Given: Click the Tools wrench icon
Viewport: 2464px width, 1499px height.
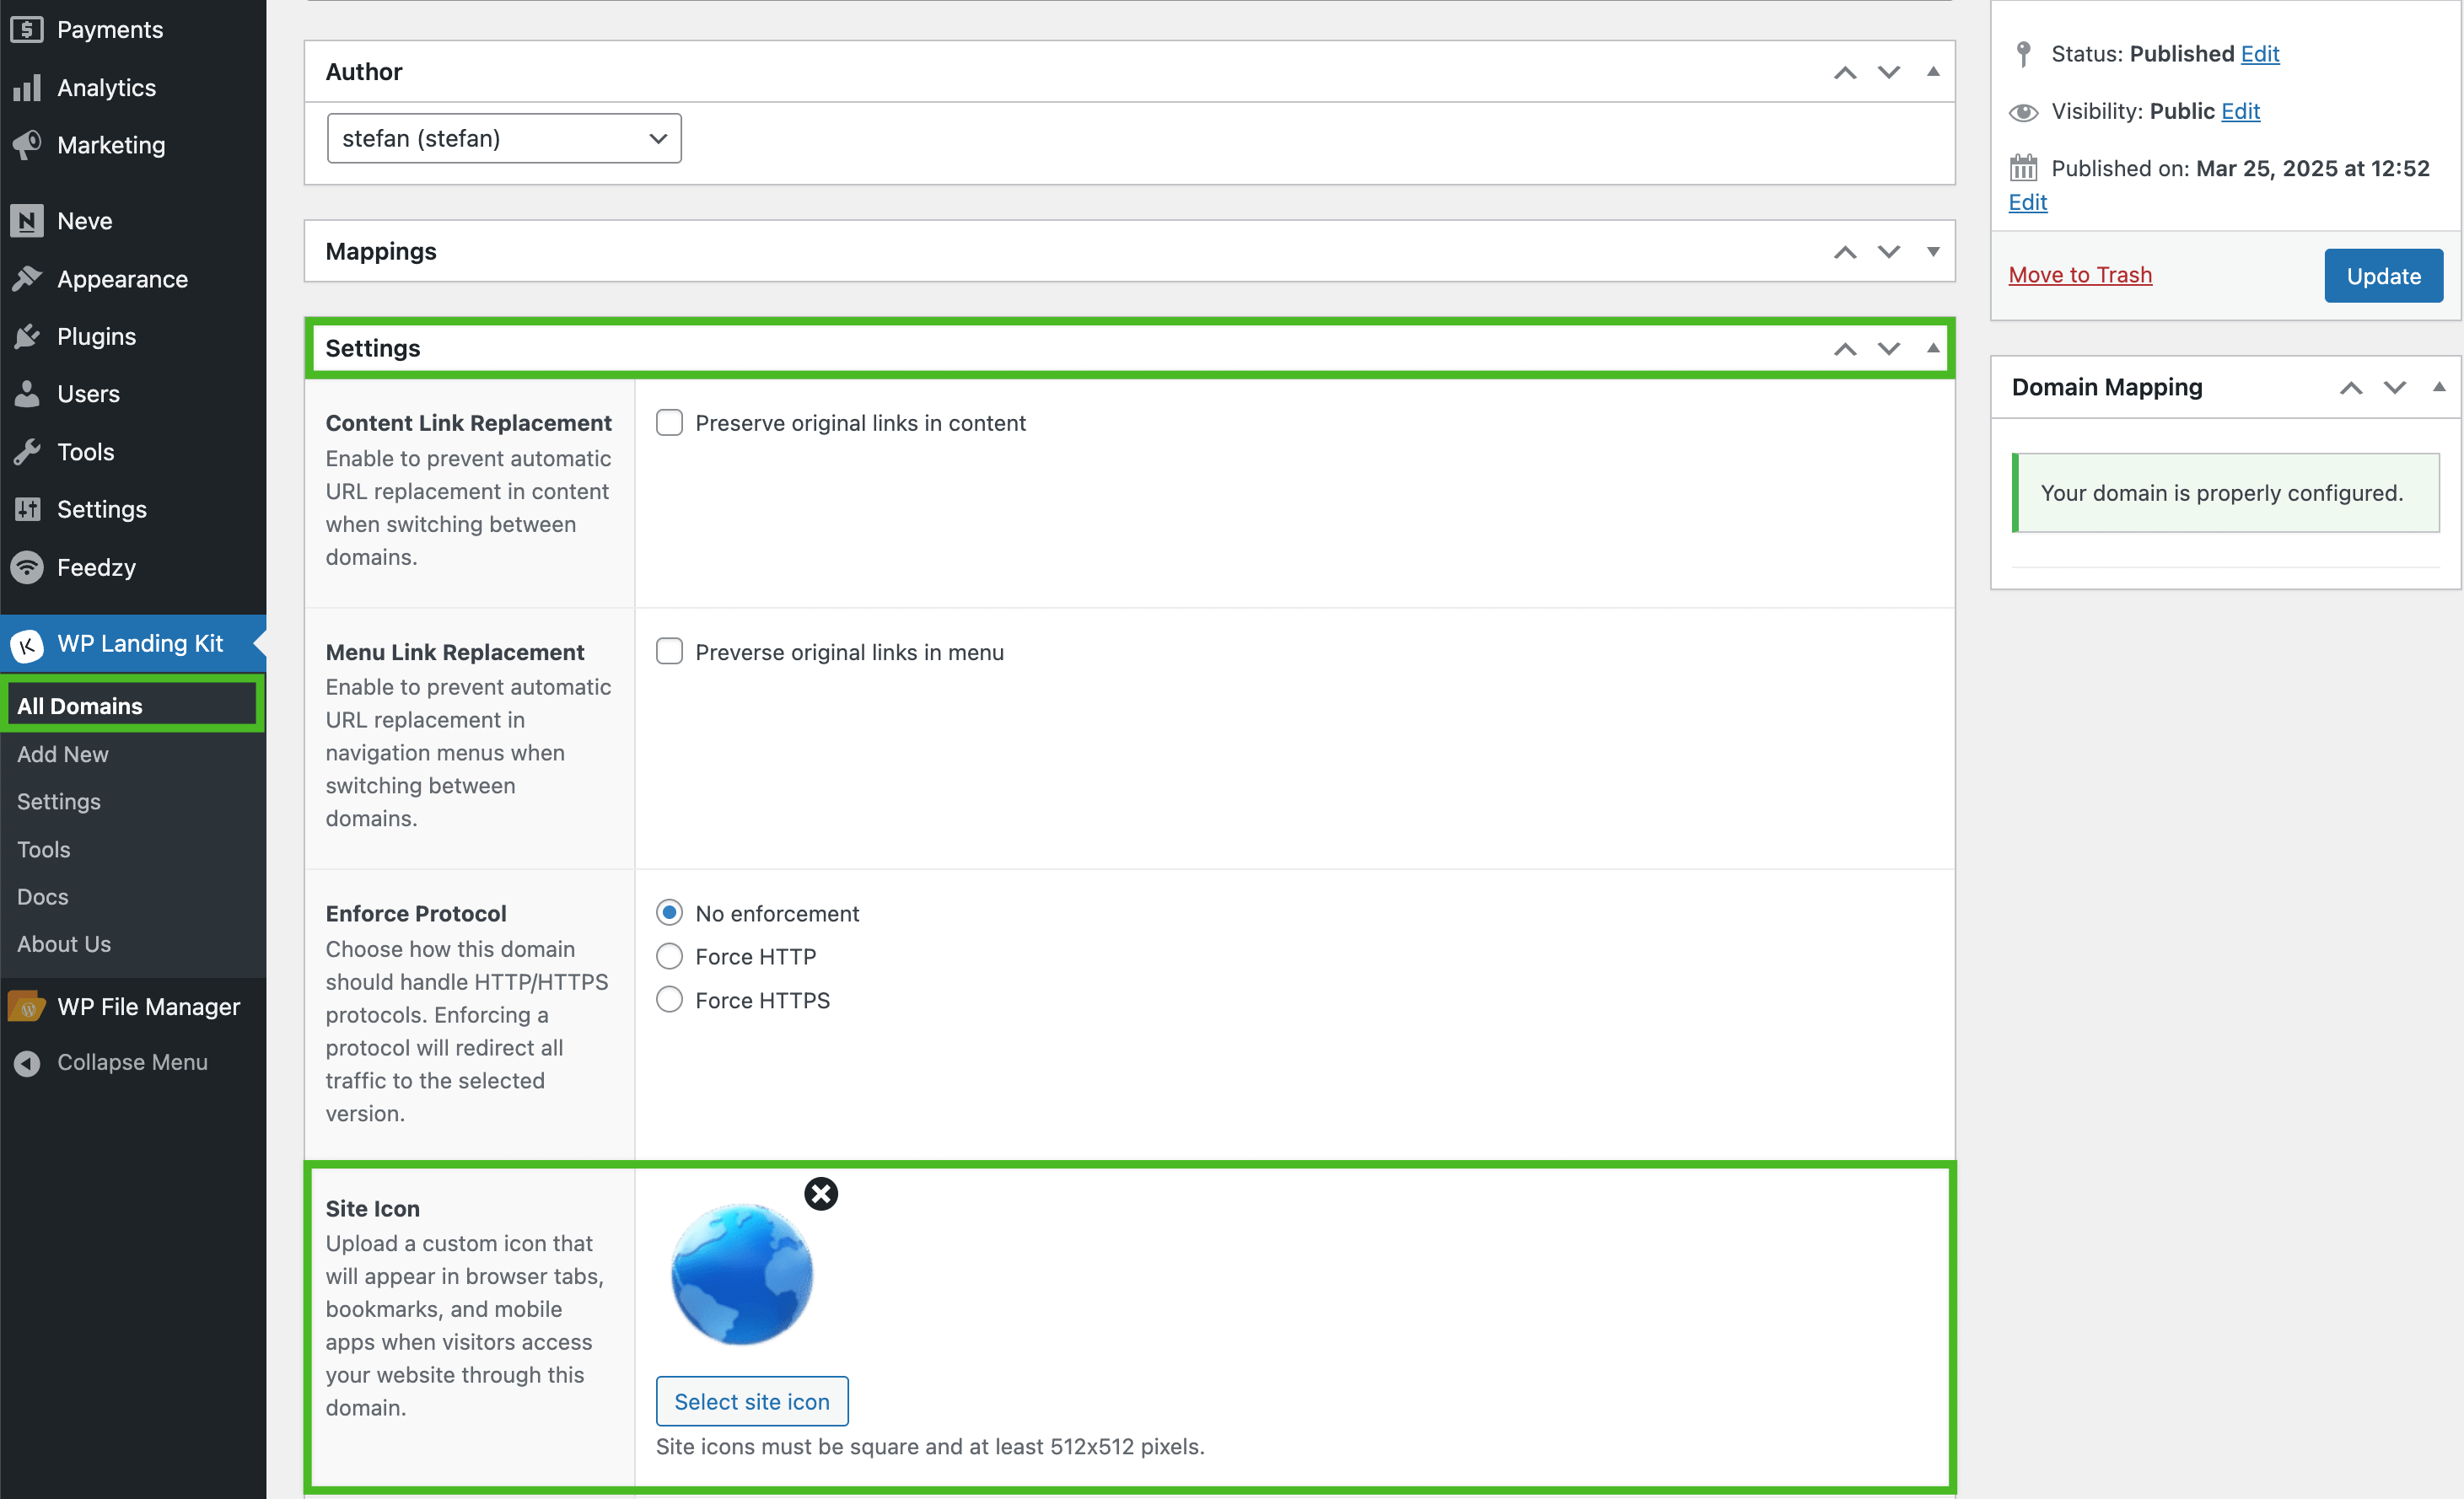Looking at the screenshot, I should pos(27,452).
